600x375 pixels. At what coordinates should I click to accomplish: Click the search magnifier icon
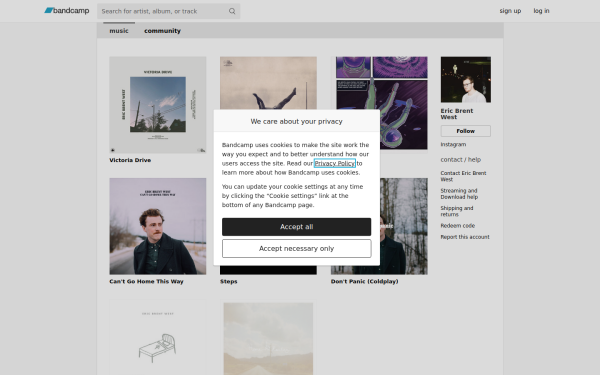click(x=232, y=11)
